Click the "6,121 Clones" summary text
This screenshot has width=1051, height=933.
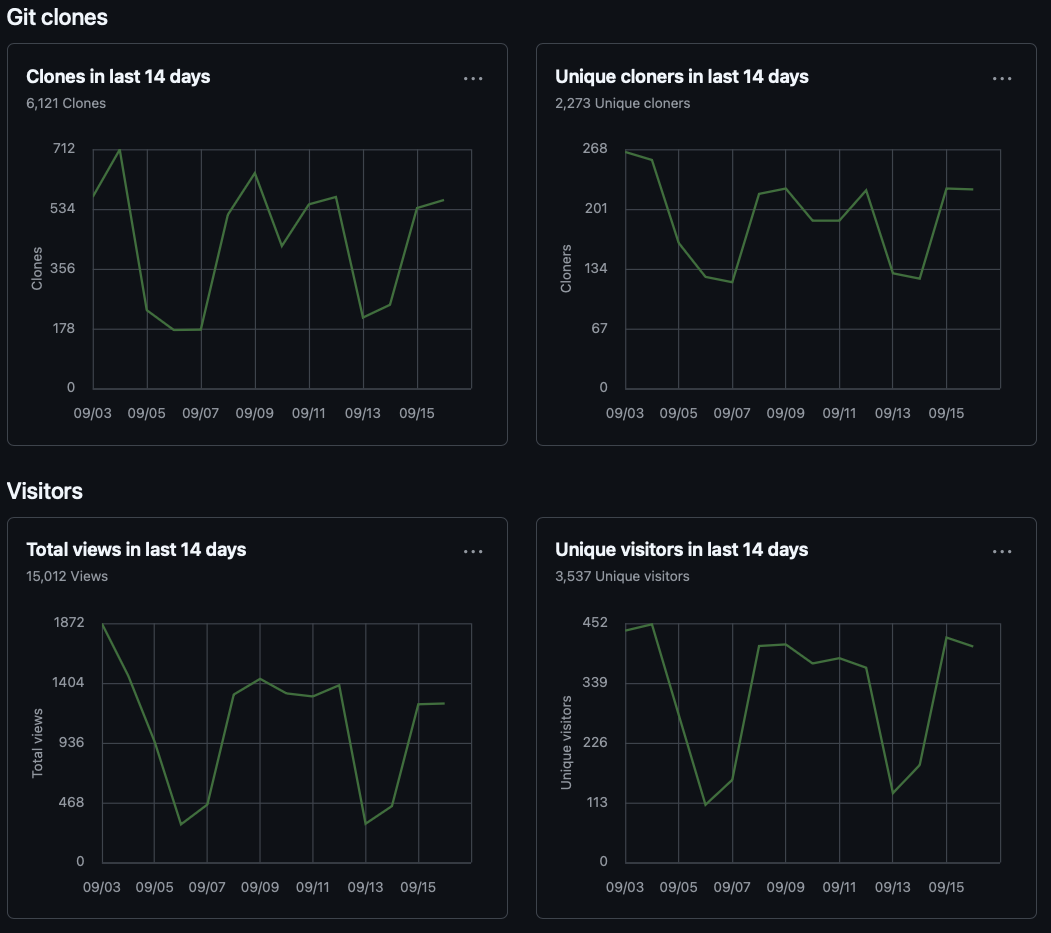click(x=66, y=103)
